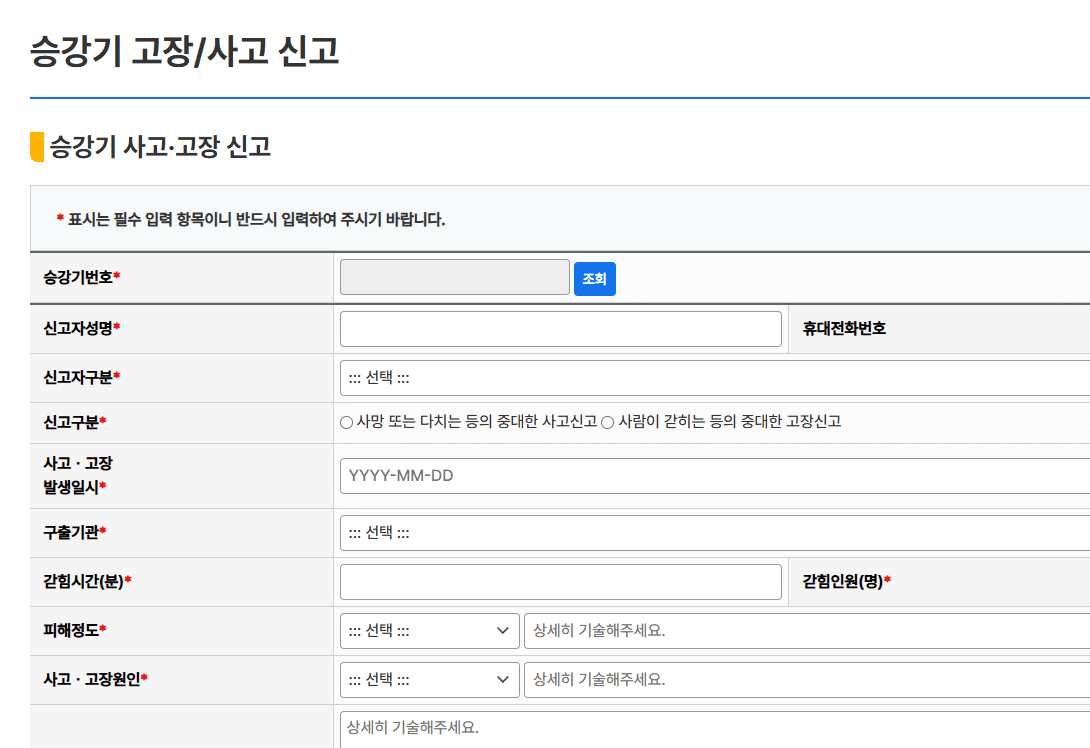
Task: Click the 휴대전화번호 label text
Action: (844, 329)
